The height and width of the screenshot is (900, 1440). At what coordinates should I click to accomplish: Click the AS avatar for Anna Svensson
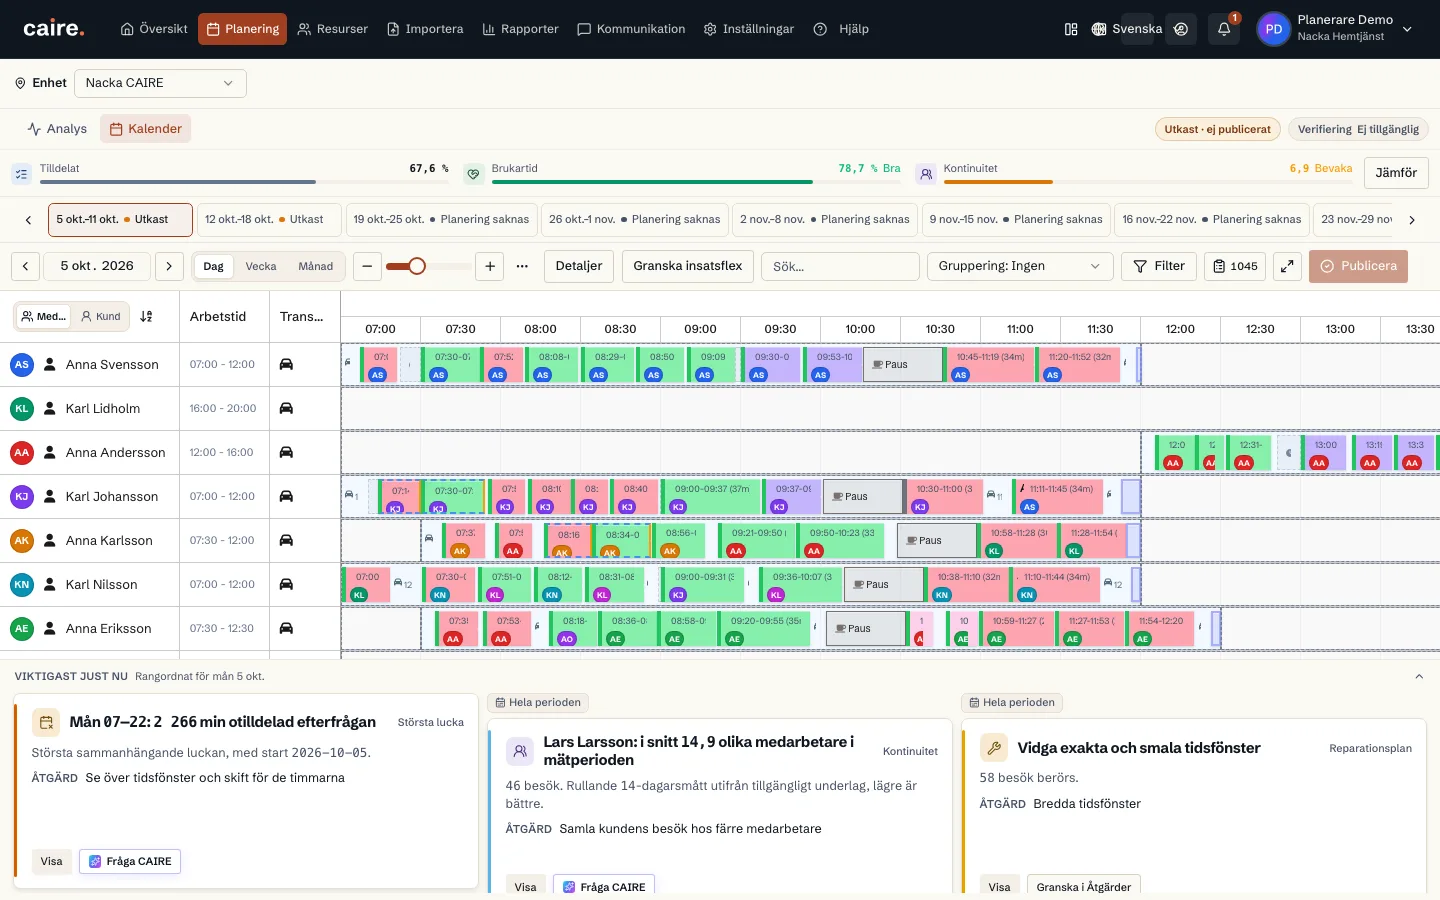pos(22,364)
